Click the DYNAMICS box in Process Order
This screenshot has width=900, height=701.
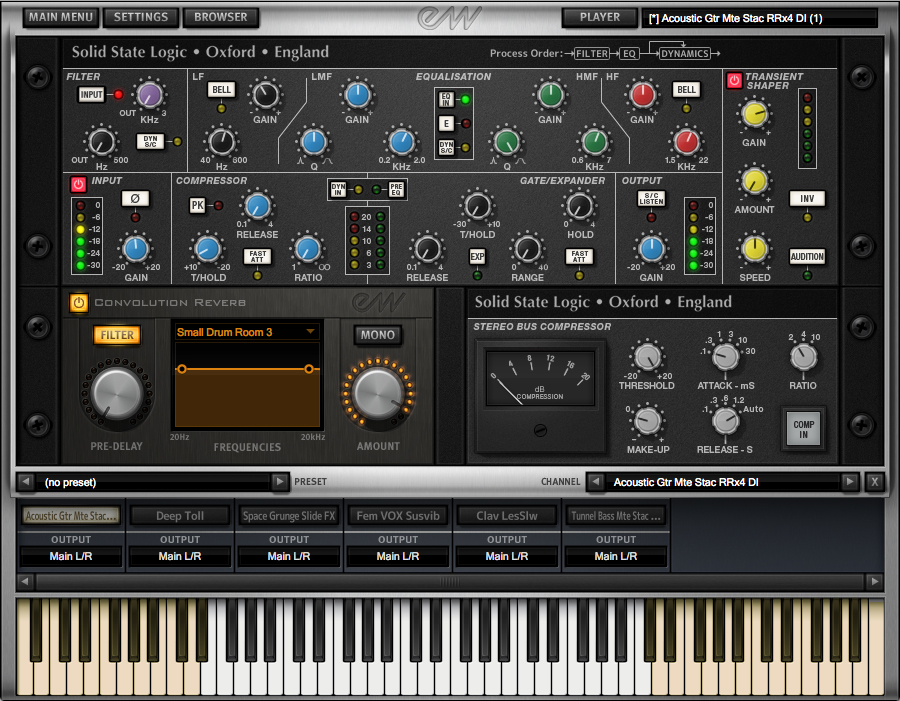684,53
